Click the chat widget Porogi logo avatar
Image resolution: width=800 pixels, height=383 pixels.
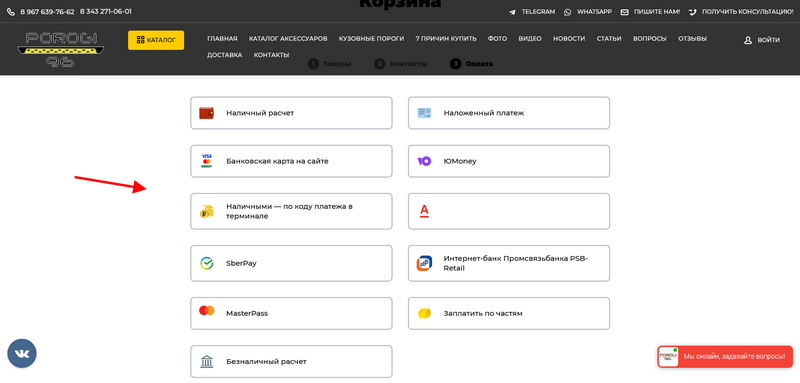pyautogui.click(x=668, y=356)
